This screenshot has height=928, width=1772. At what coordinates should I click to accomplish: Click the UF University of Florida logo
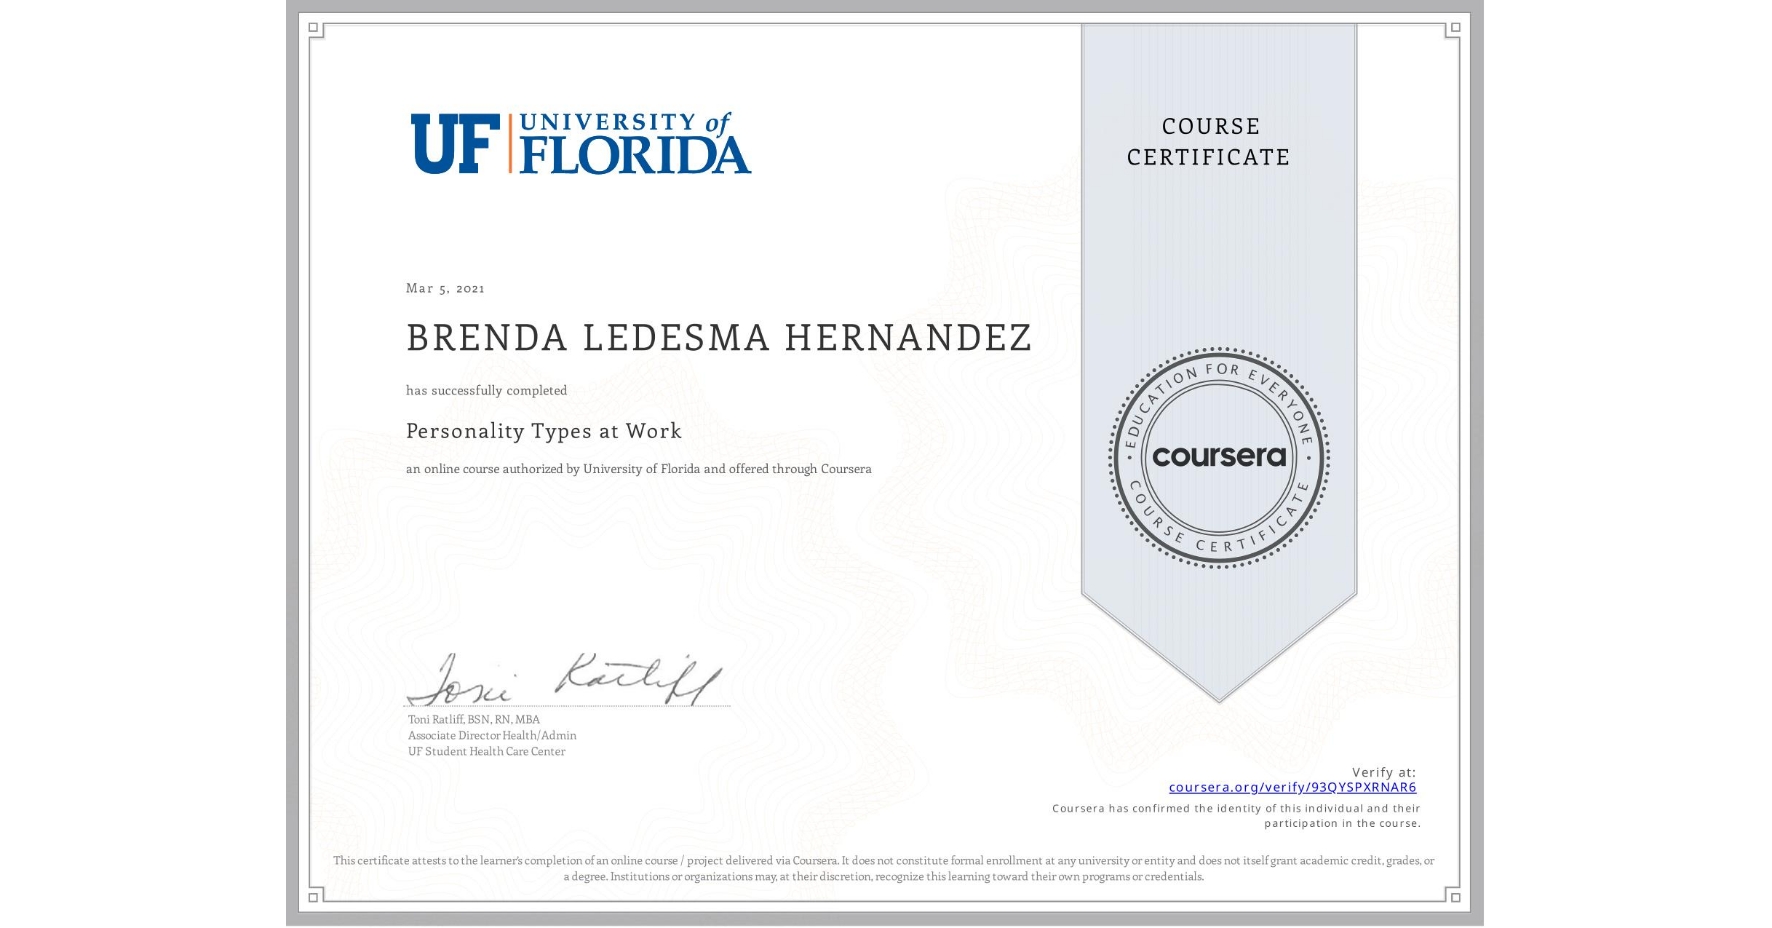click(578, 143)
